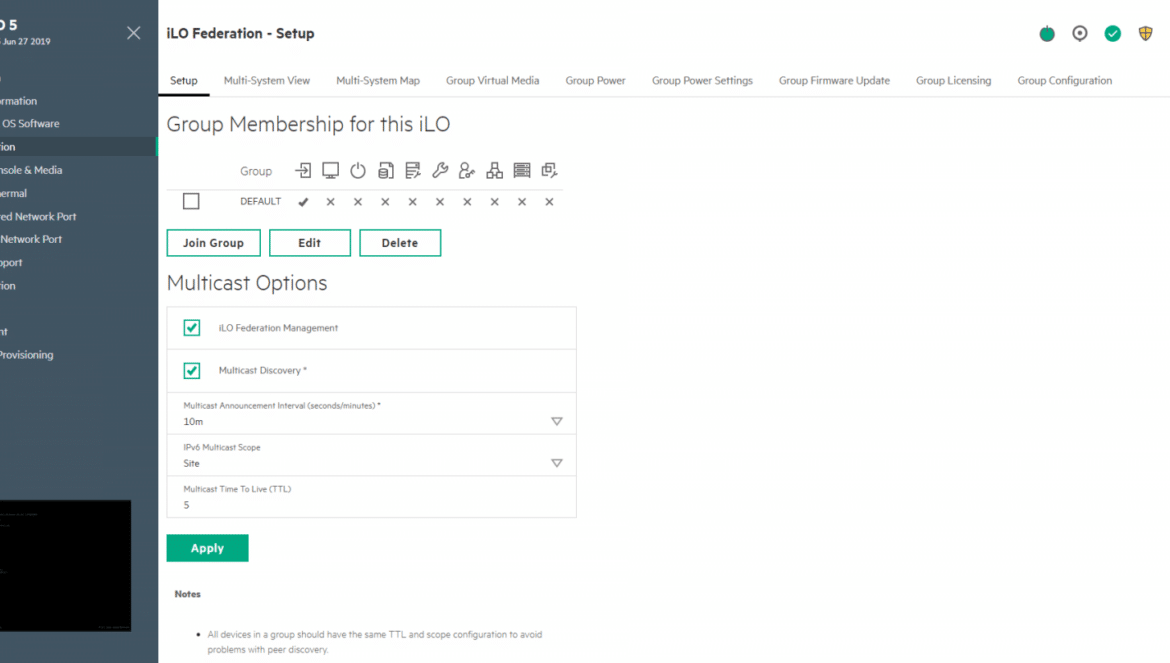Click the DEFAULT group name
This screenshot has width=1170, height=663.
[x=260, y=201]
